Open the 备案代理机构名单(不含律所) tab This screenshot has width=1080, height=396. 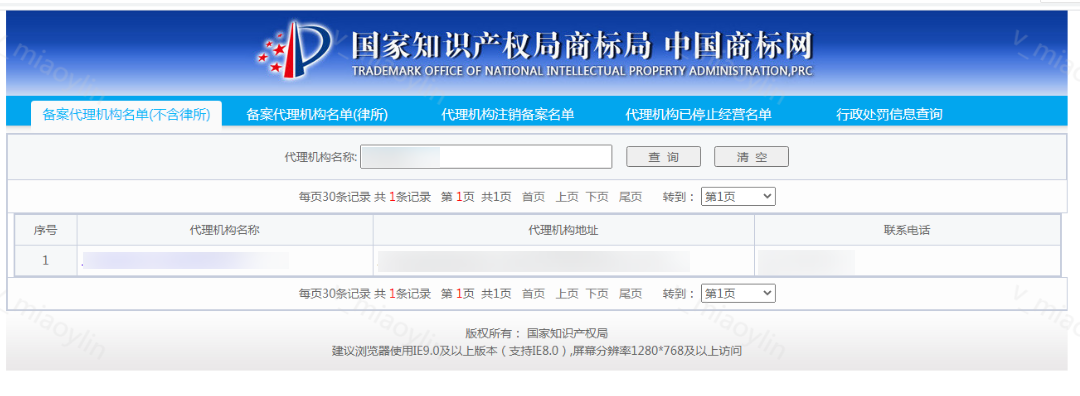coord(126,114)
